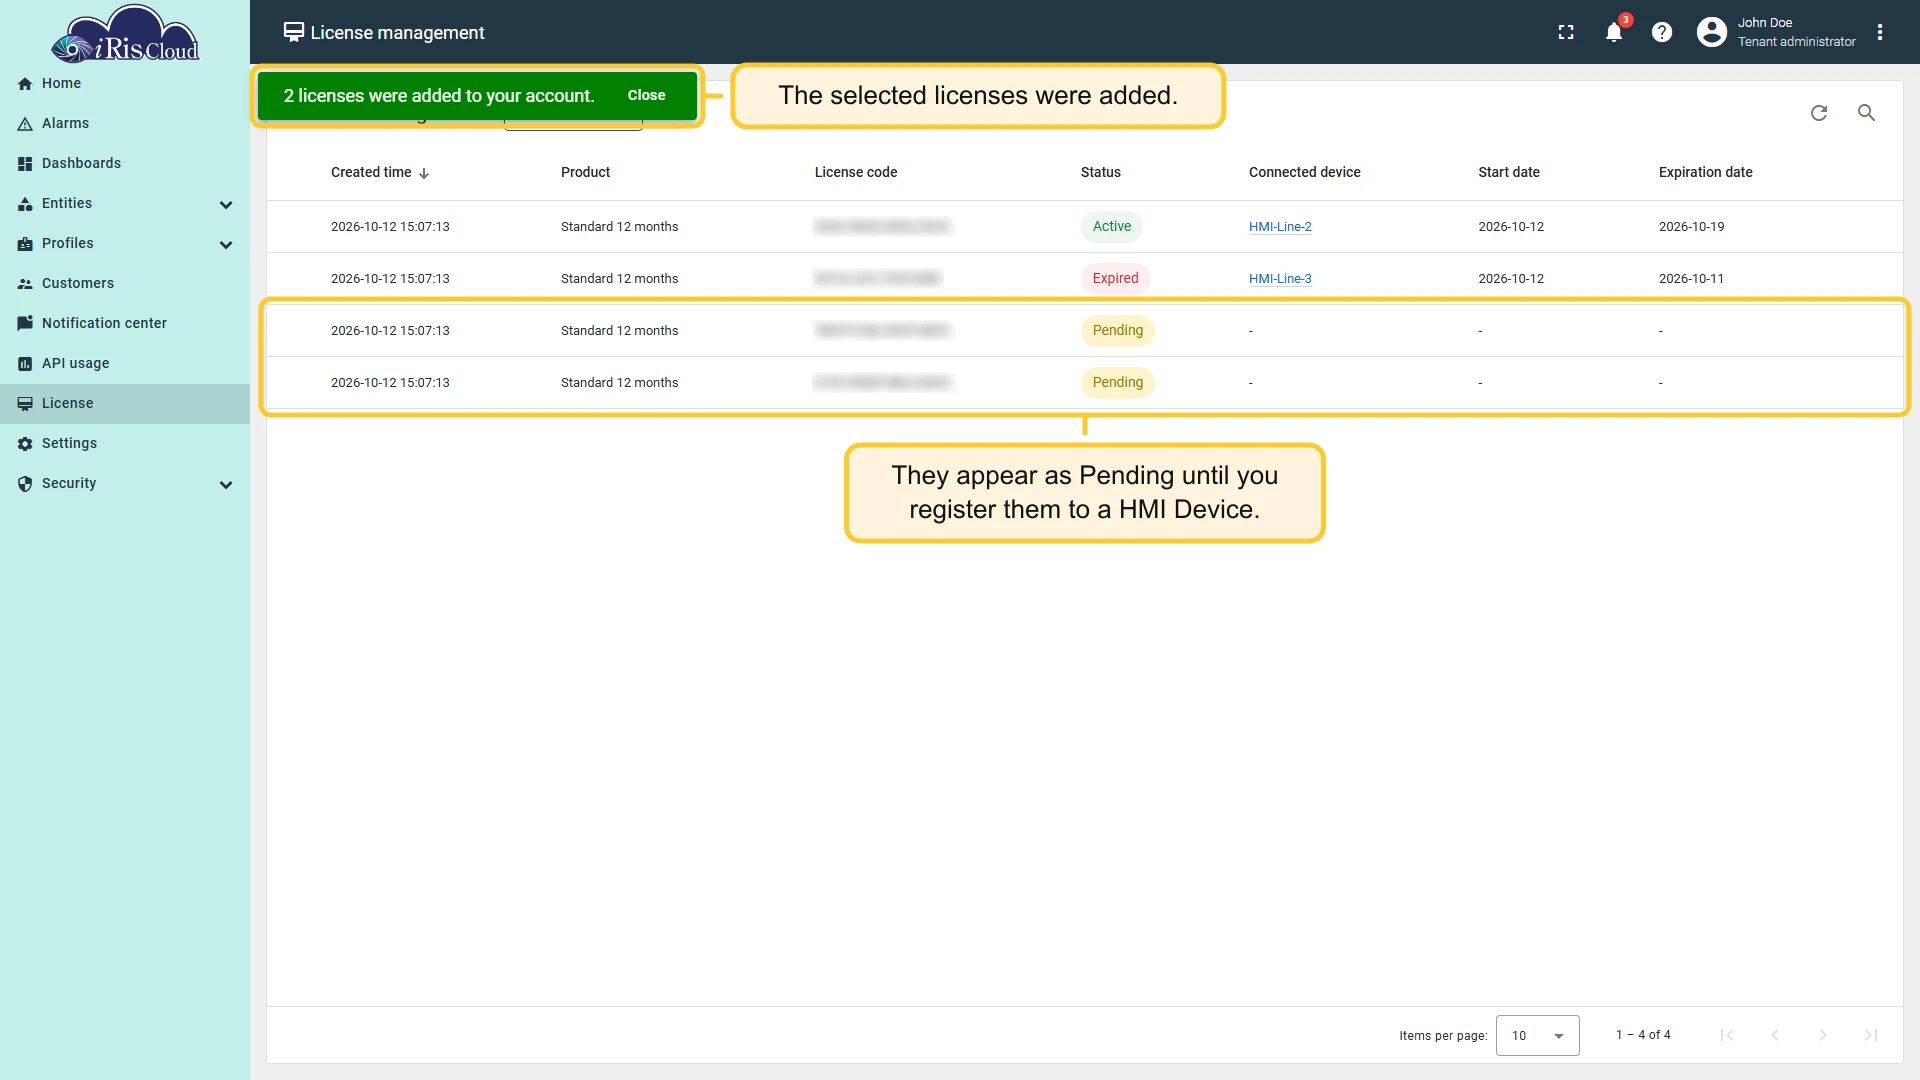This screenshot has height=1080, width=1920.
Task: Close the licenses added notification
Action: click(646, 95)
